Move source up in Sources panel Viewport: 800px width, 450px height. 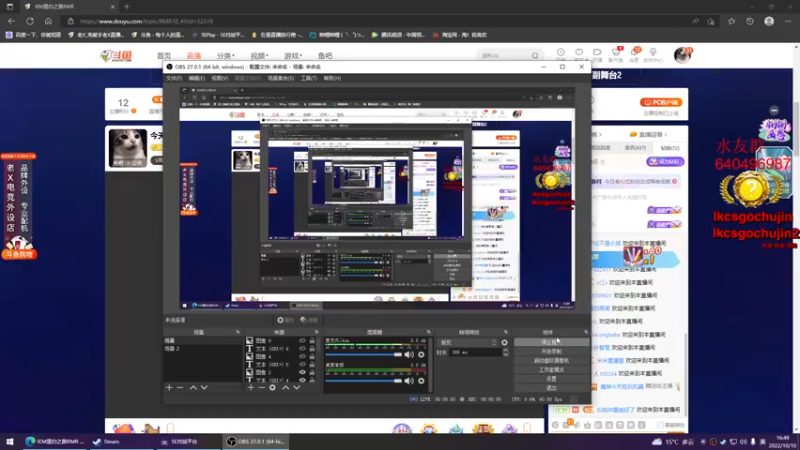(285, 388)
